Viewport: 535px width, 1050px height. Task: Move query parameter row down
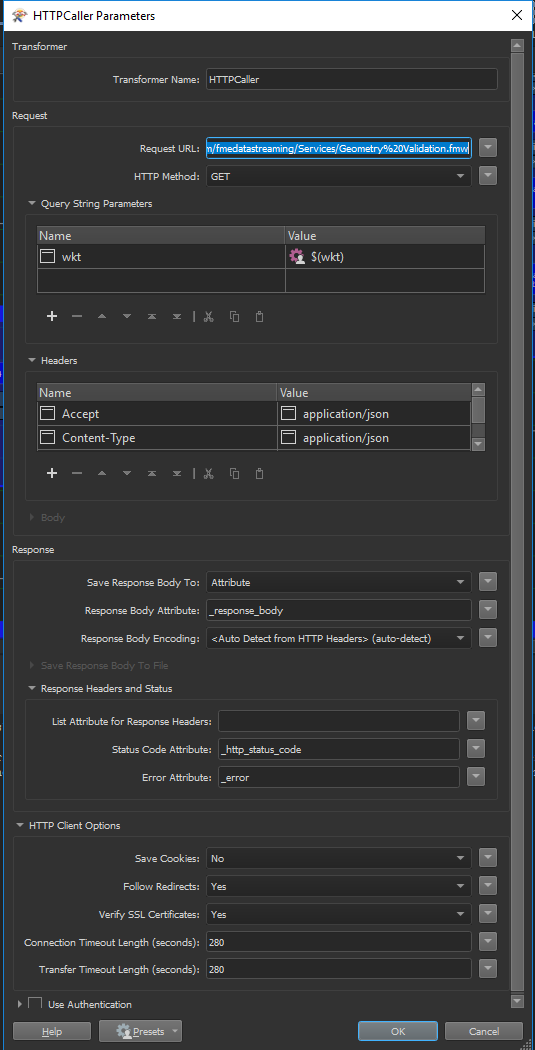coord(127,316)
